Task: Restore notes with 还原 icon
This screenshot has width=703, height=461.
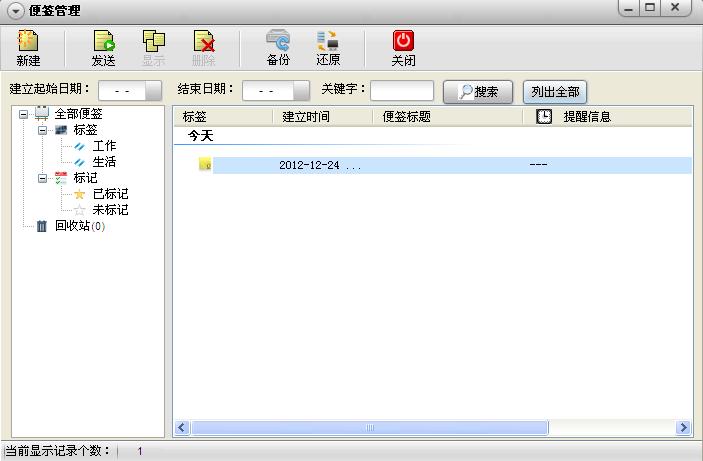Action: 328,40
